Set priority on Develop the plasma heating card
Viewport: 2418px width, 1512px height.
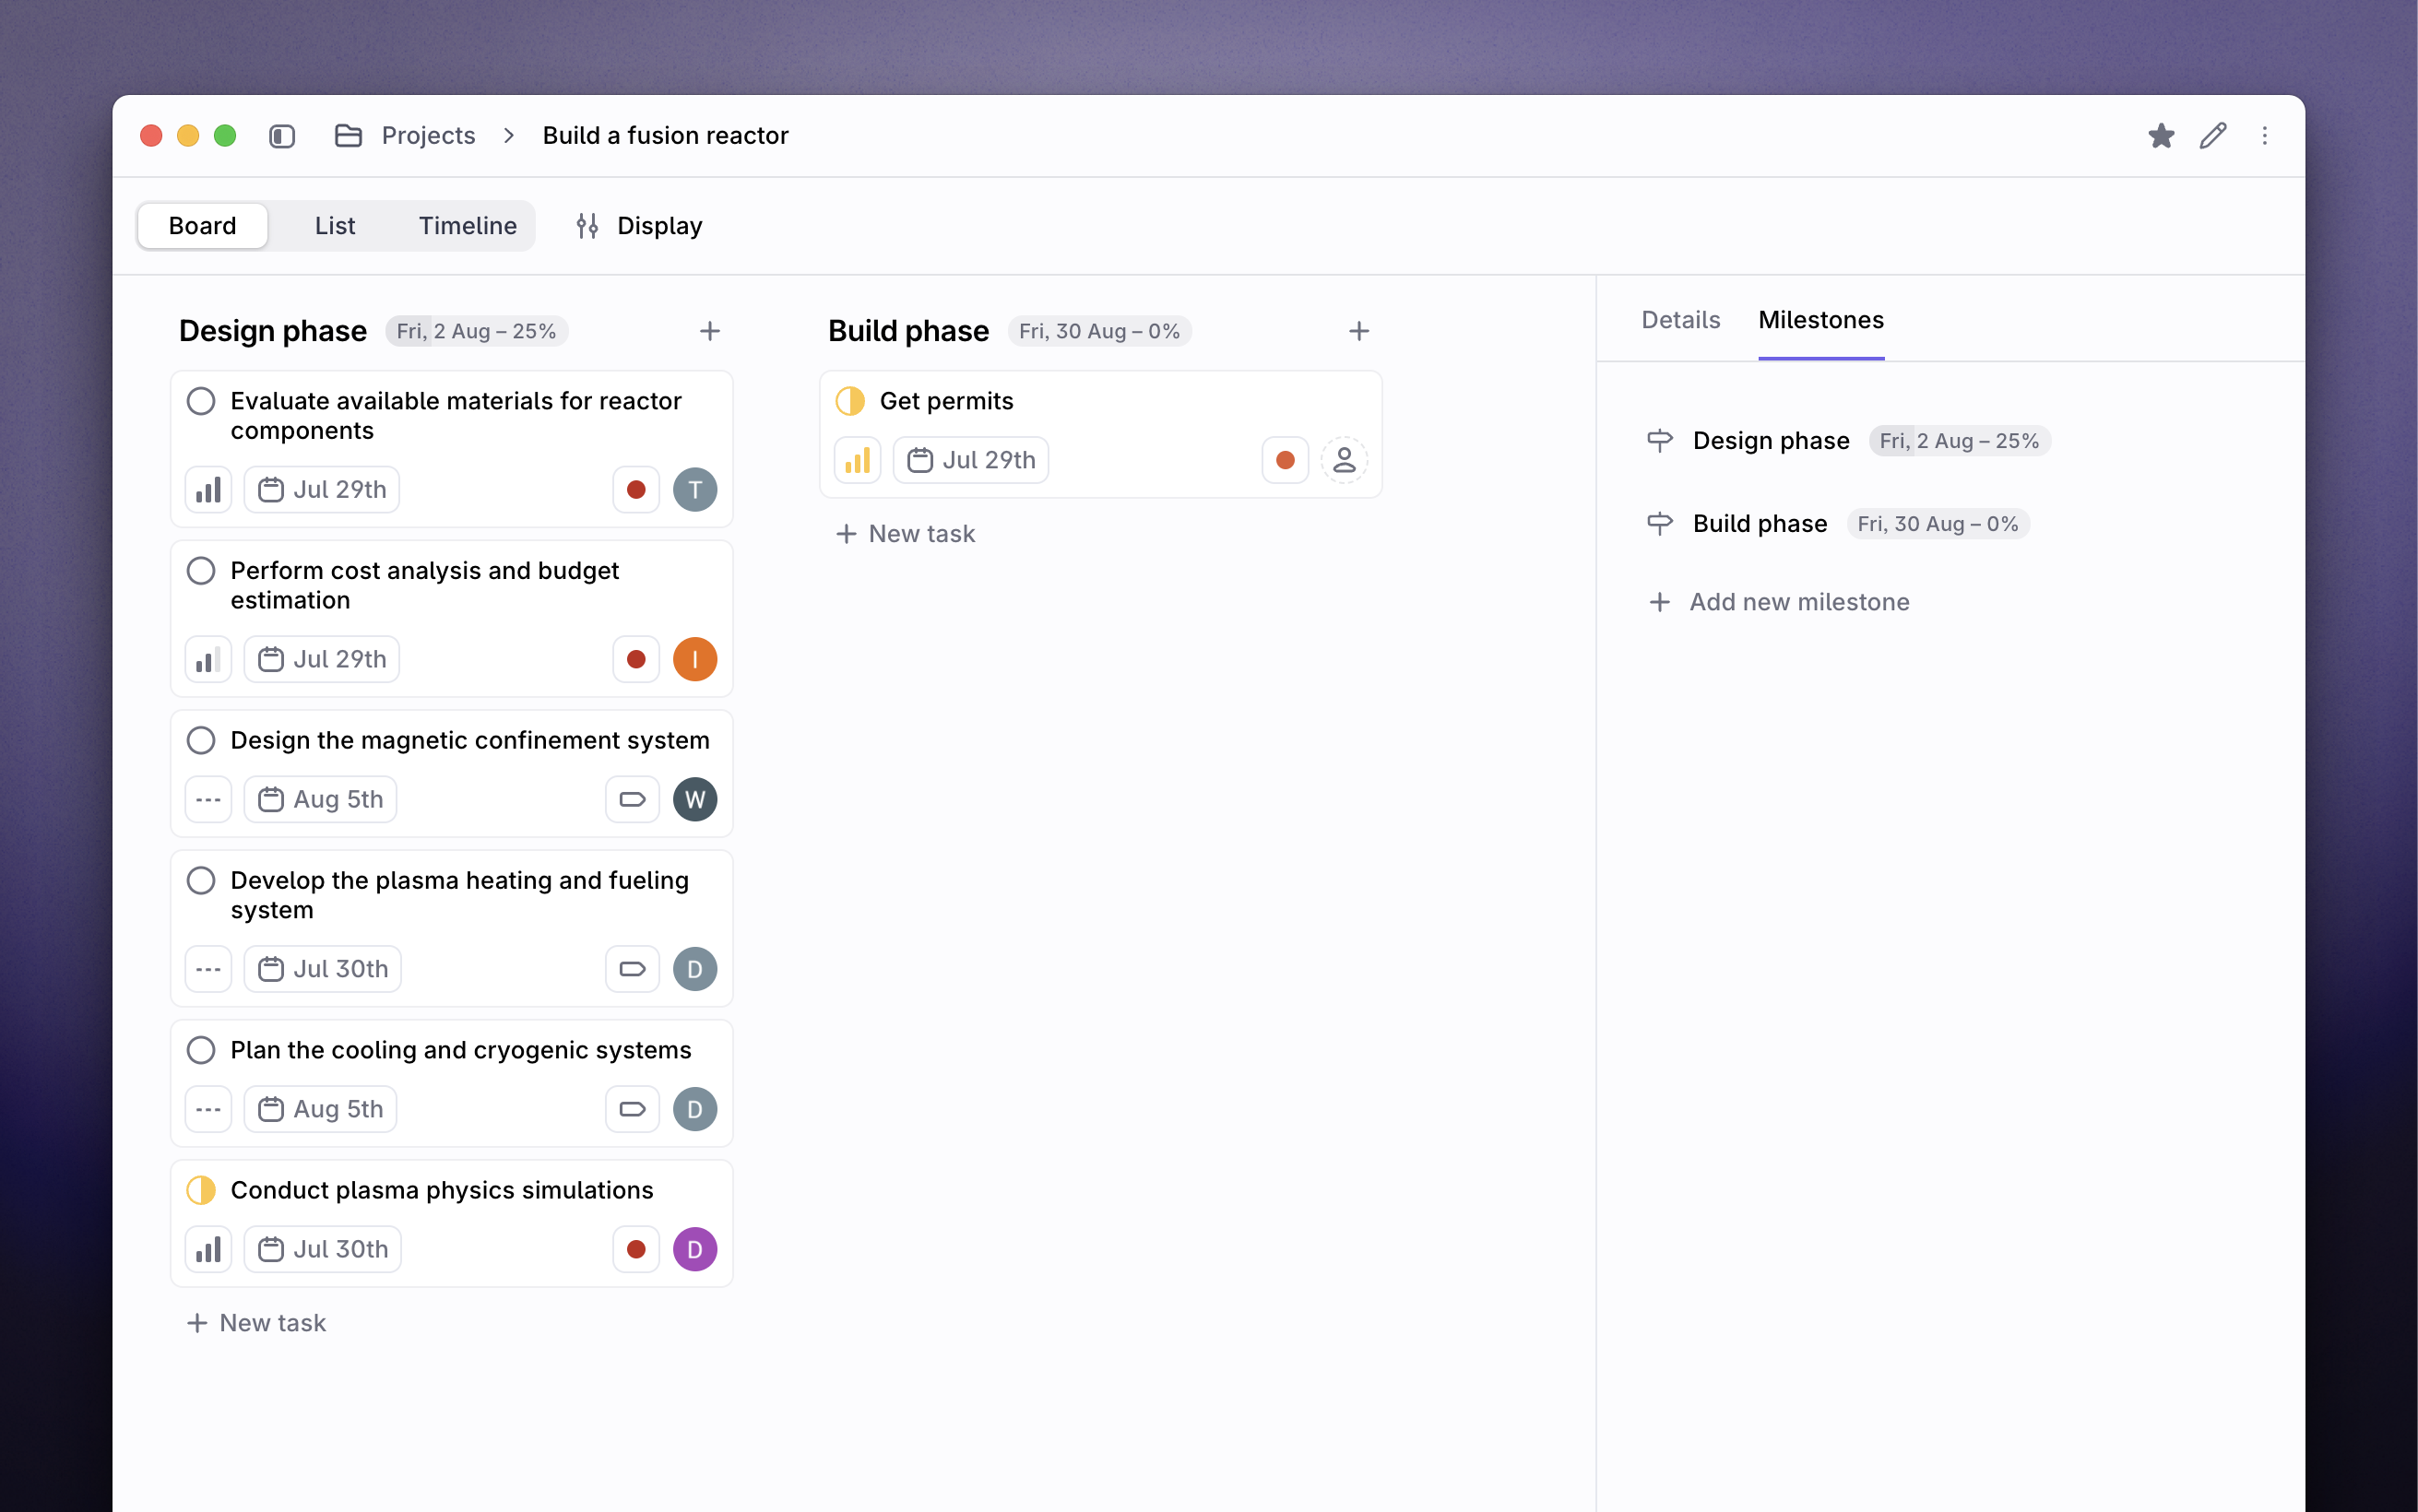(208, 970)
